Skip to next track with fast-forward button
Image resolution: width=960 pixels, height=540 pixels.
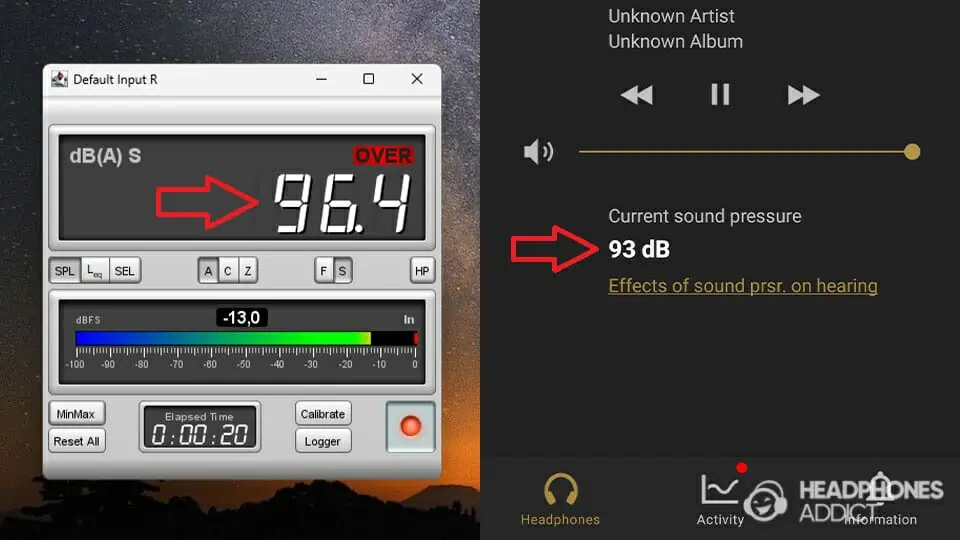tap(803, 95)
